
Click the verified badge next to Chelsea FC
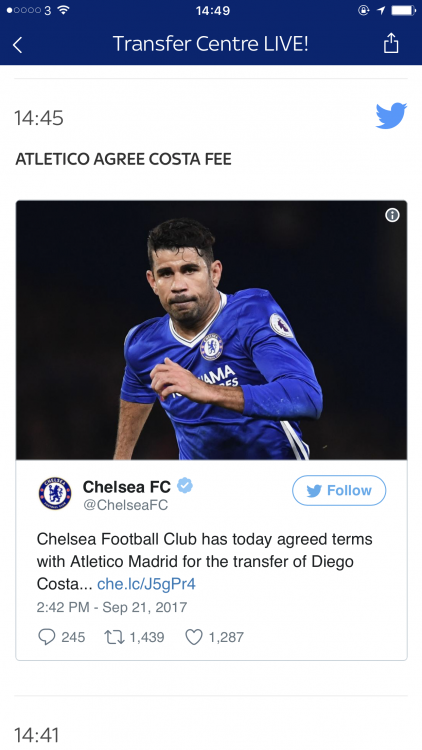[x=185, y=486]
